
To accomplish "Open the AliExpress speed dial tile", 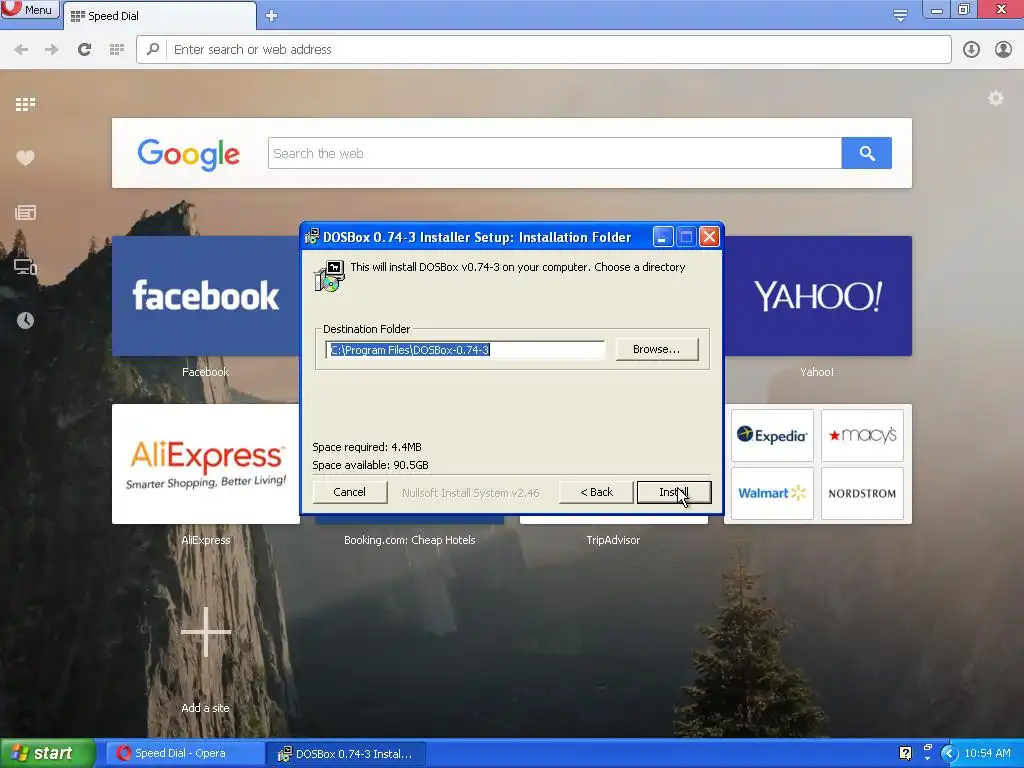I will [x=206, y=464].
